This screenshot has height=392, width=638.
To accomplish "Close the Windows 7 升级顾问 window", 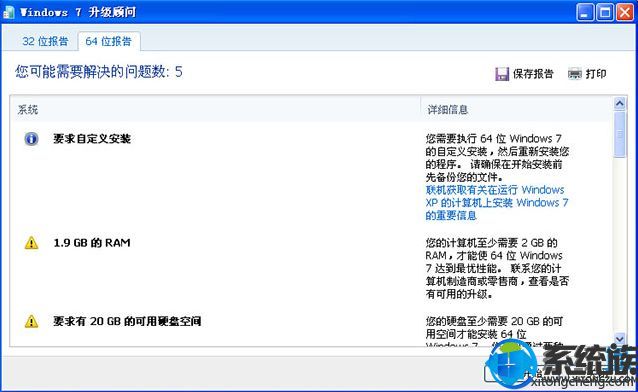I will [625, 13].
